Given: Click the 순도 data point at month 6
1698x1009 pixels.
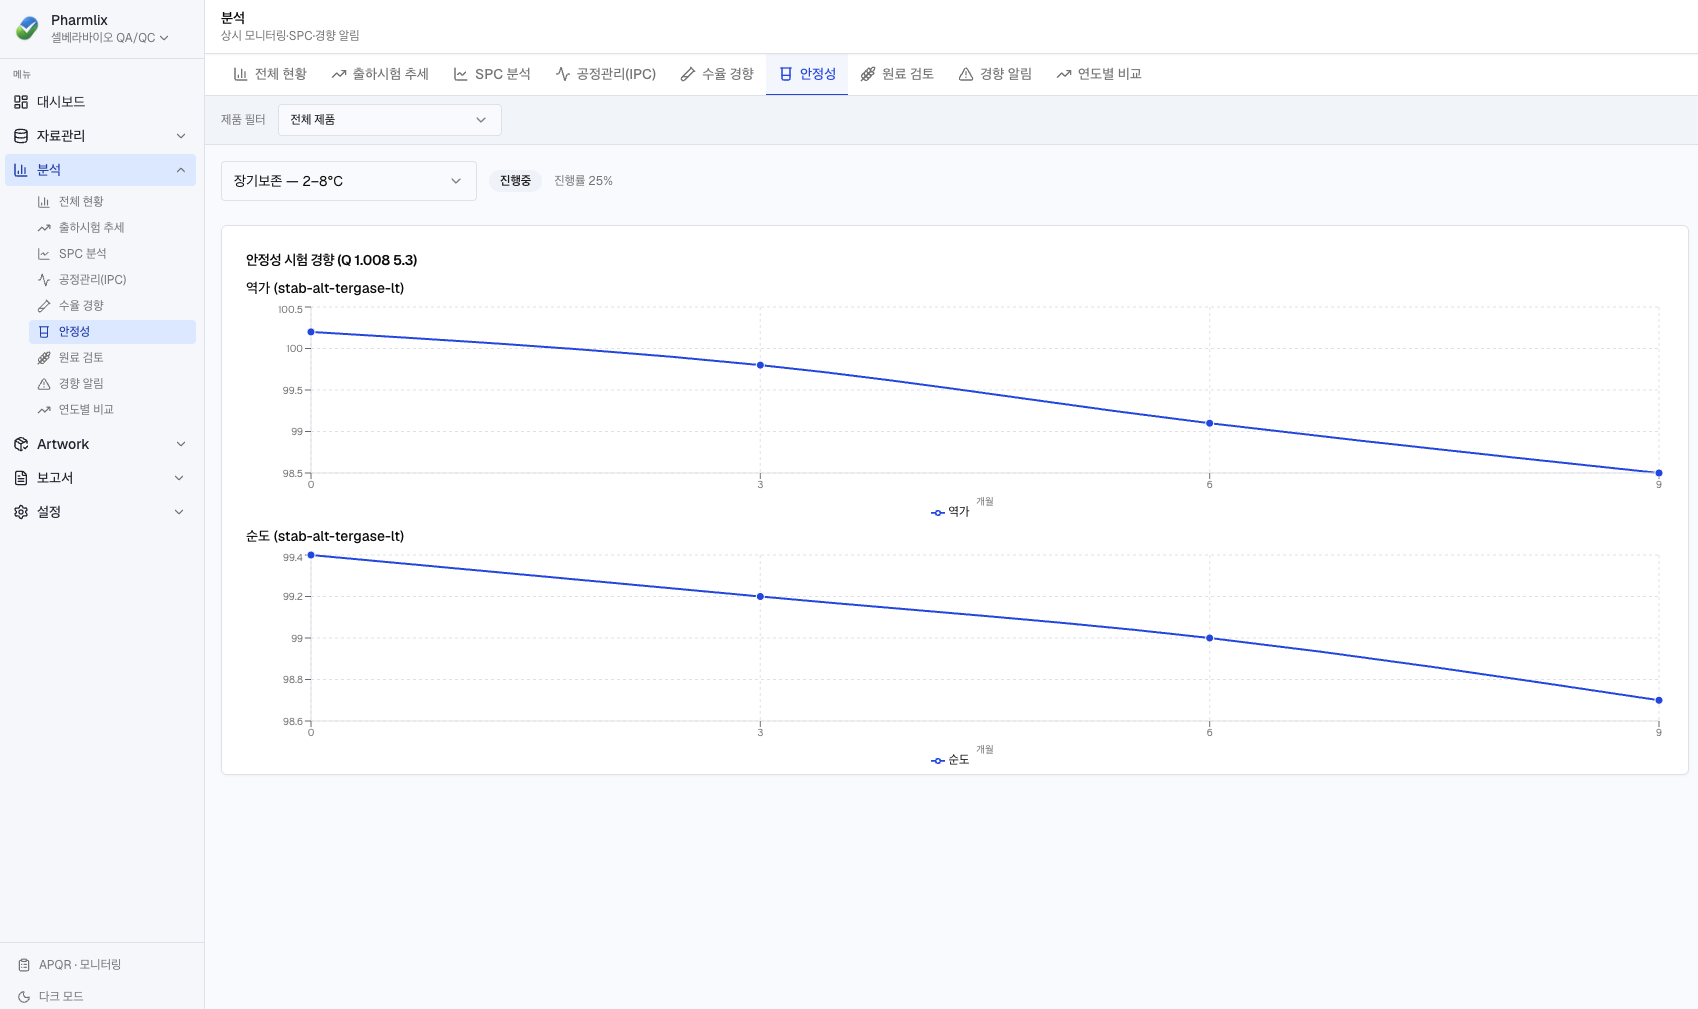Looking at the screenshot, I should click(x=1209, y=638).
